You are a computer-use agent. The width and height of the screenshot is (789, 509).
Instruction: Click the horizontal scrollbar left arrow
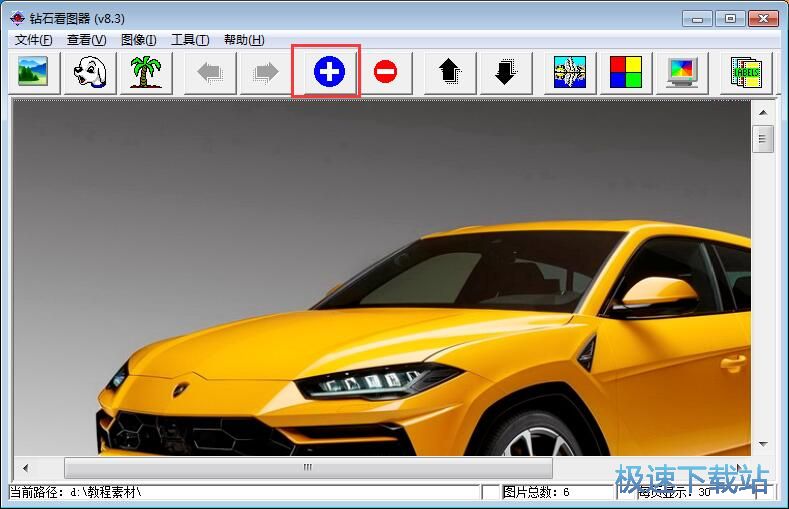pos(25,467)
